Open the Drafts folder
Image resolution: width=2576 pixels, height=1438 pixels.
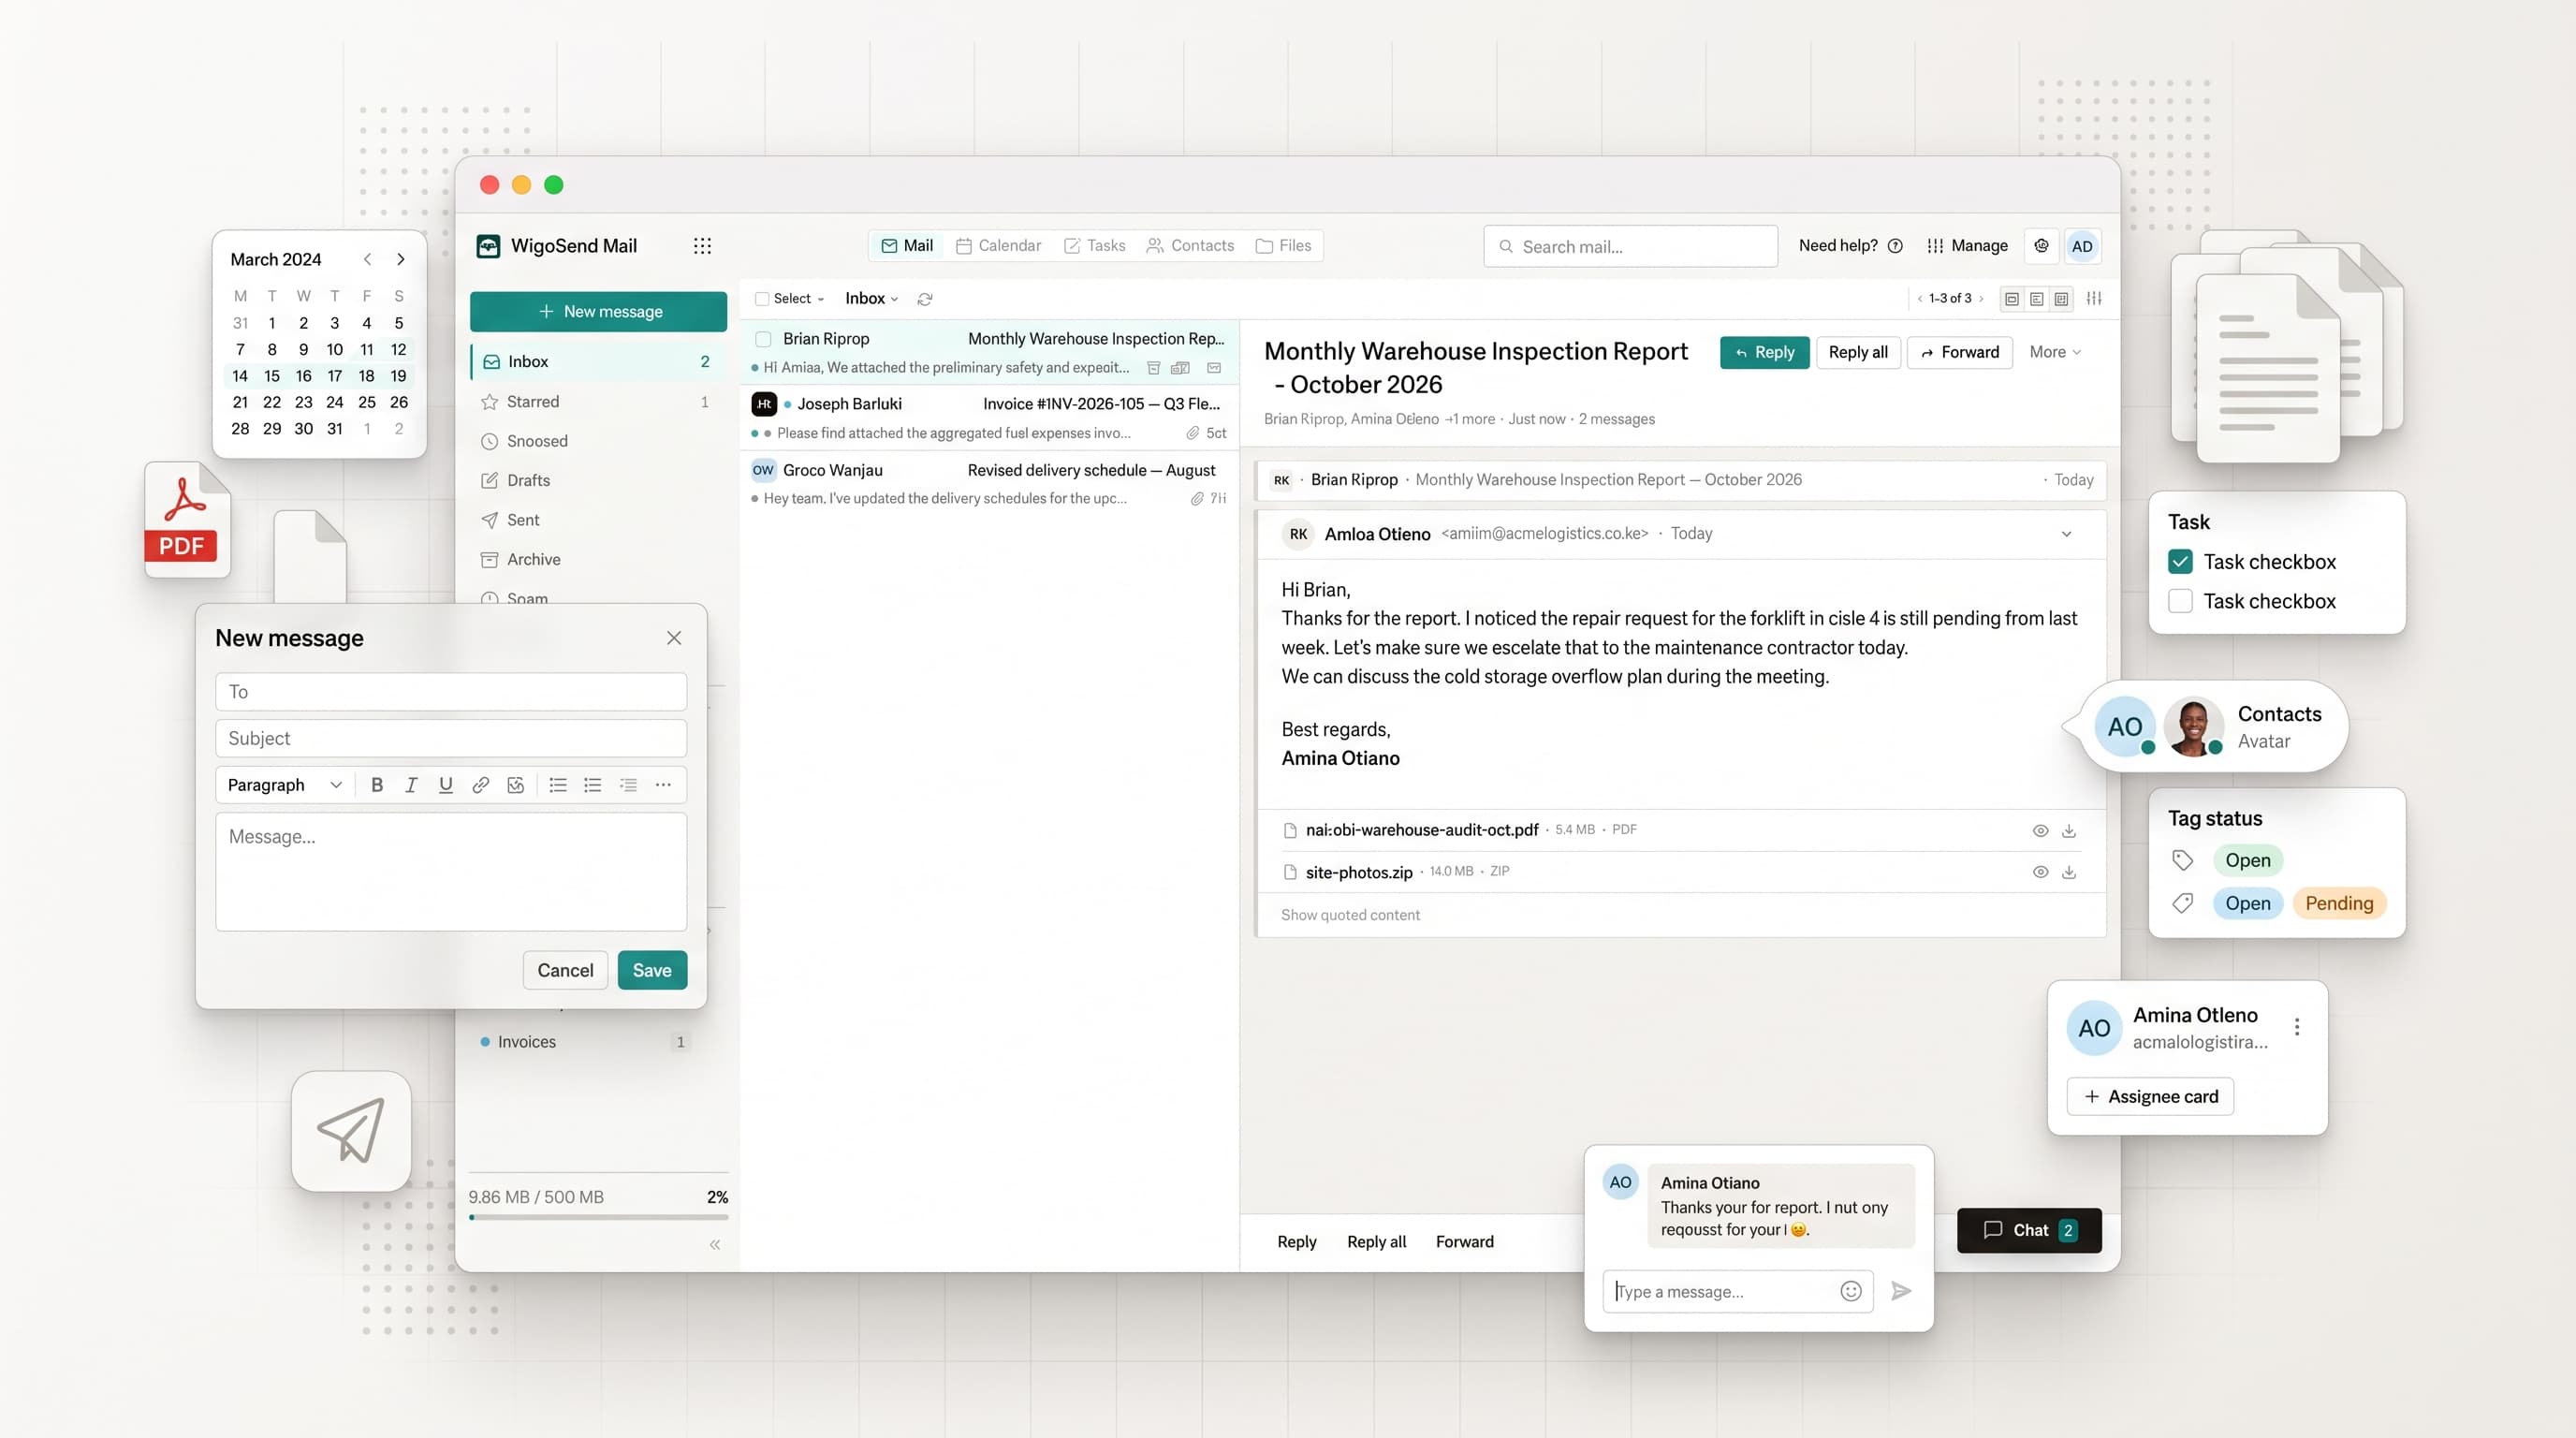tap(598, 481)
